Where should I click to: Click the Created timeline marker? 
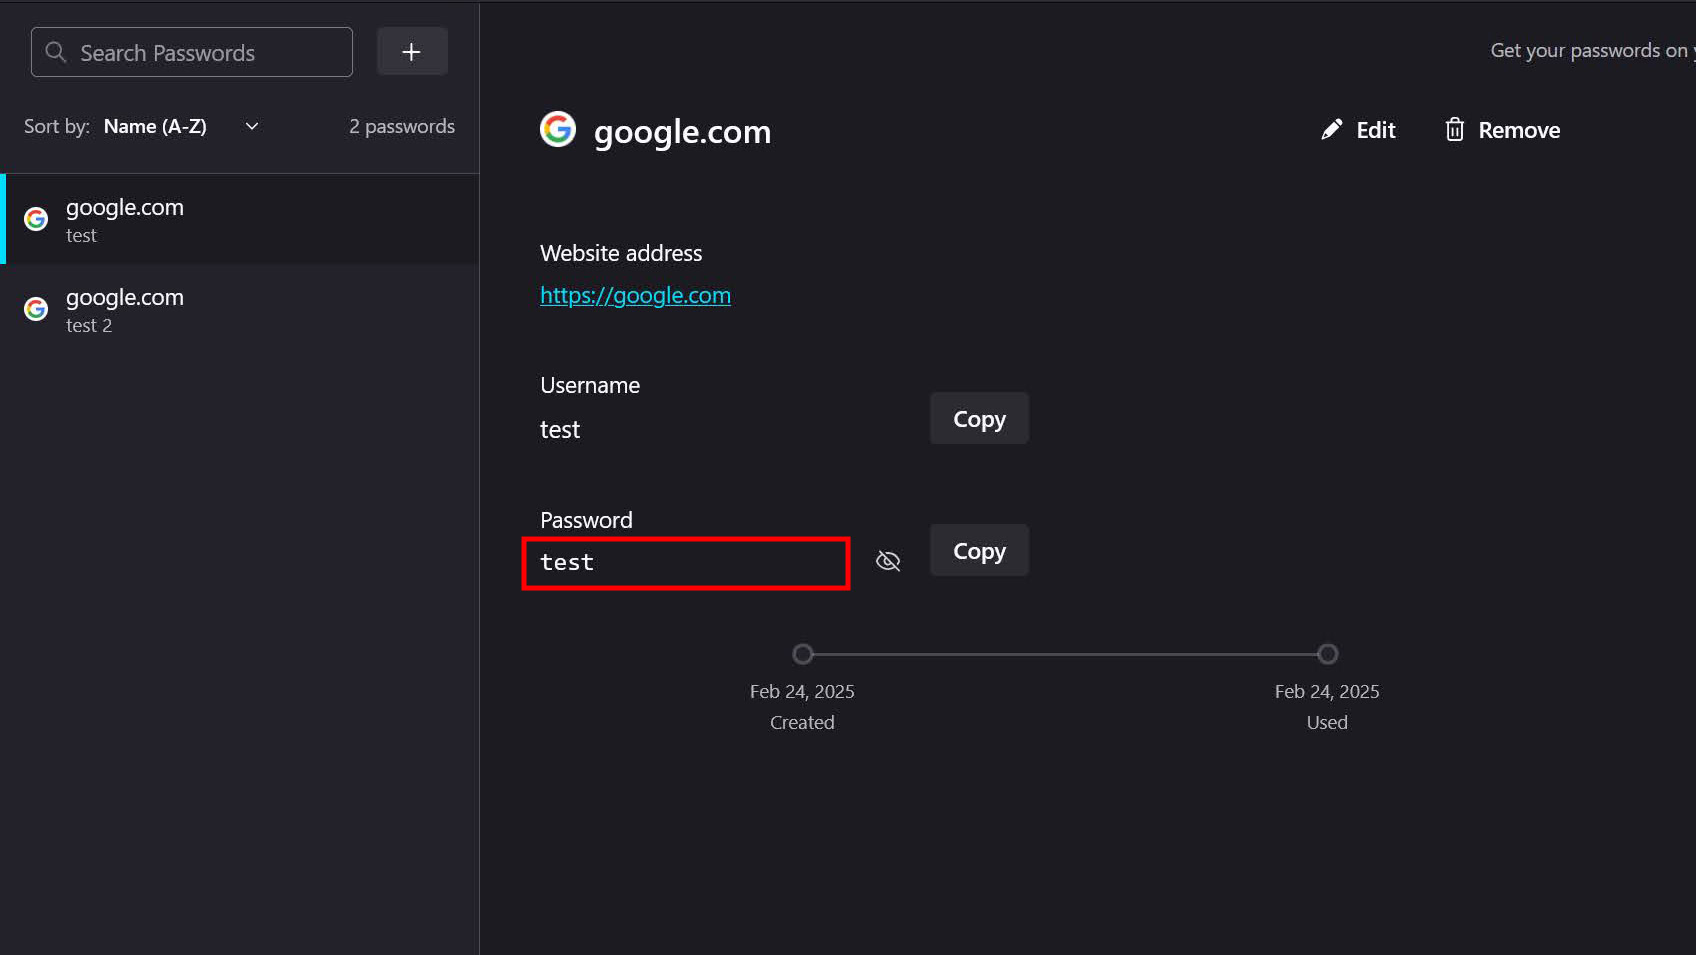(x=802, y=654)
